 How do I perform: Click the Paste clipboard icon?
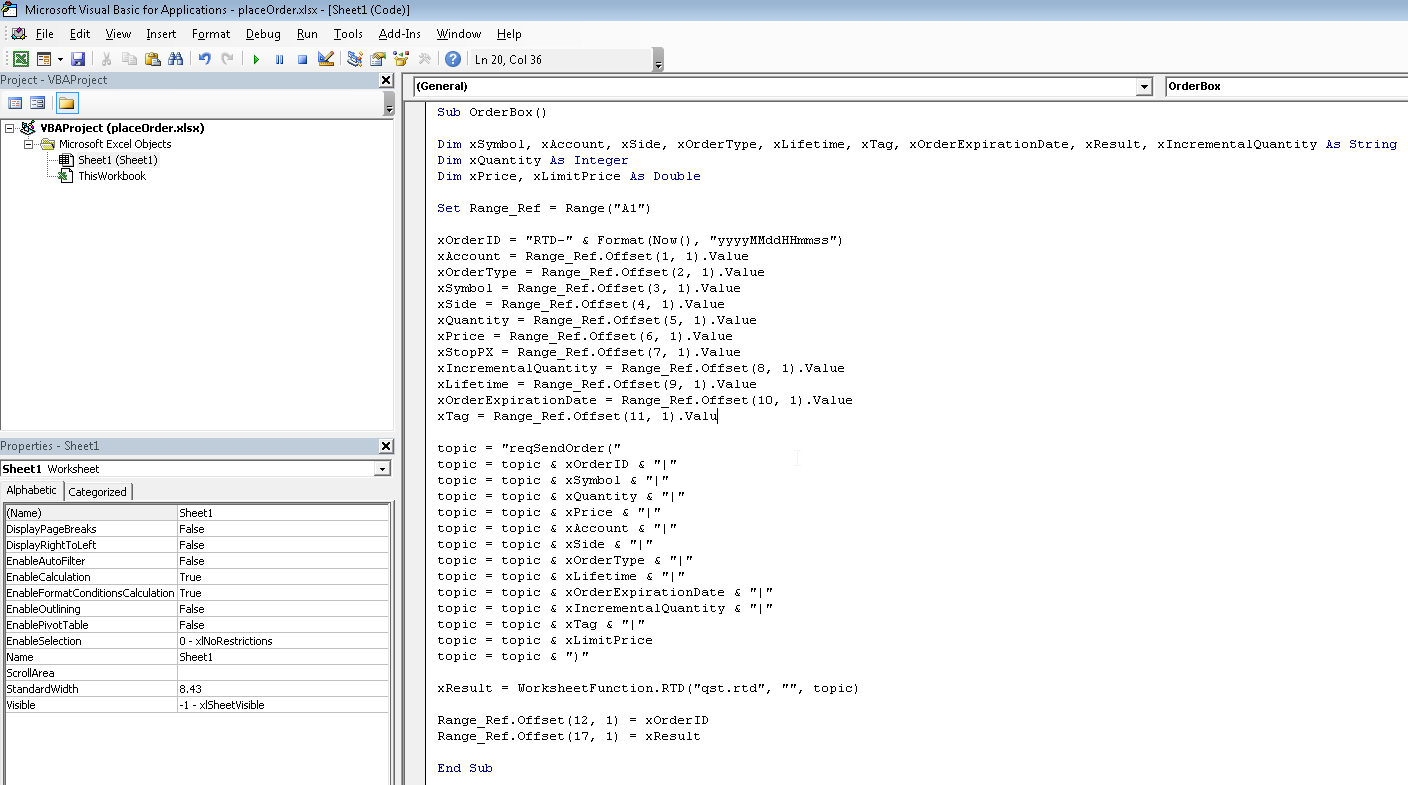pos(152,60)
